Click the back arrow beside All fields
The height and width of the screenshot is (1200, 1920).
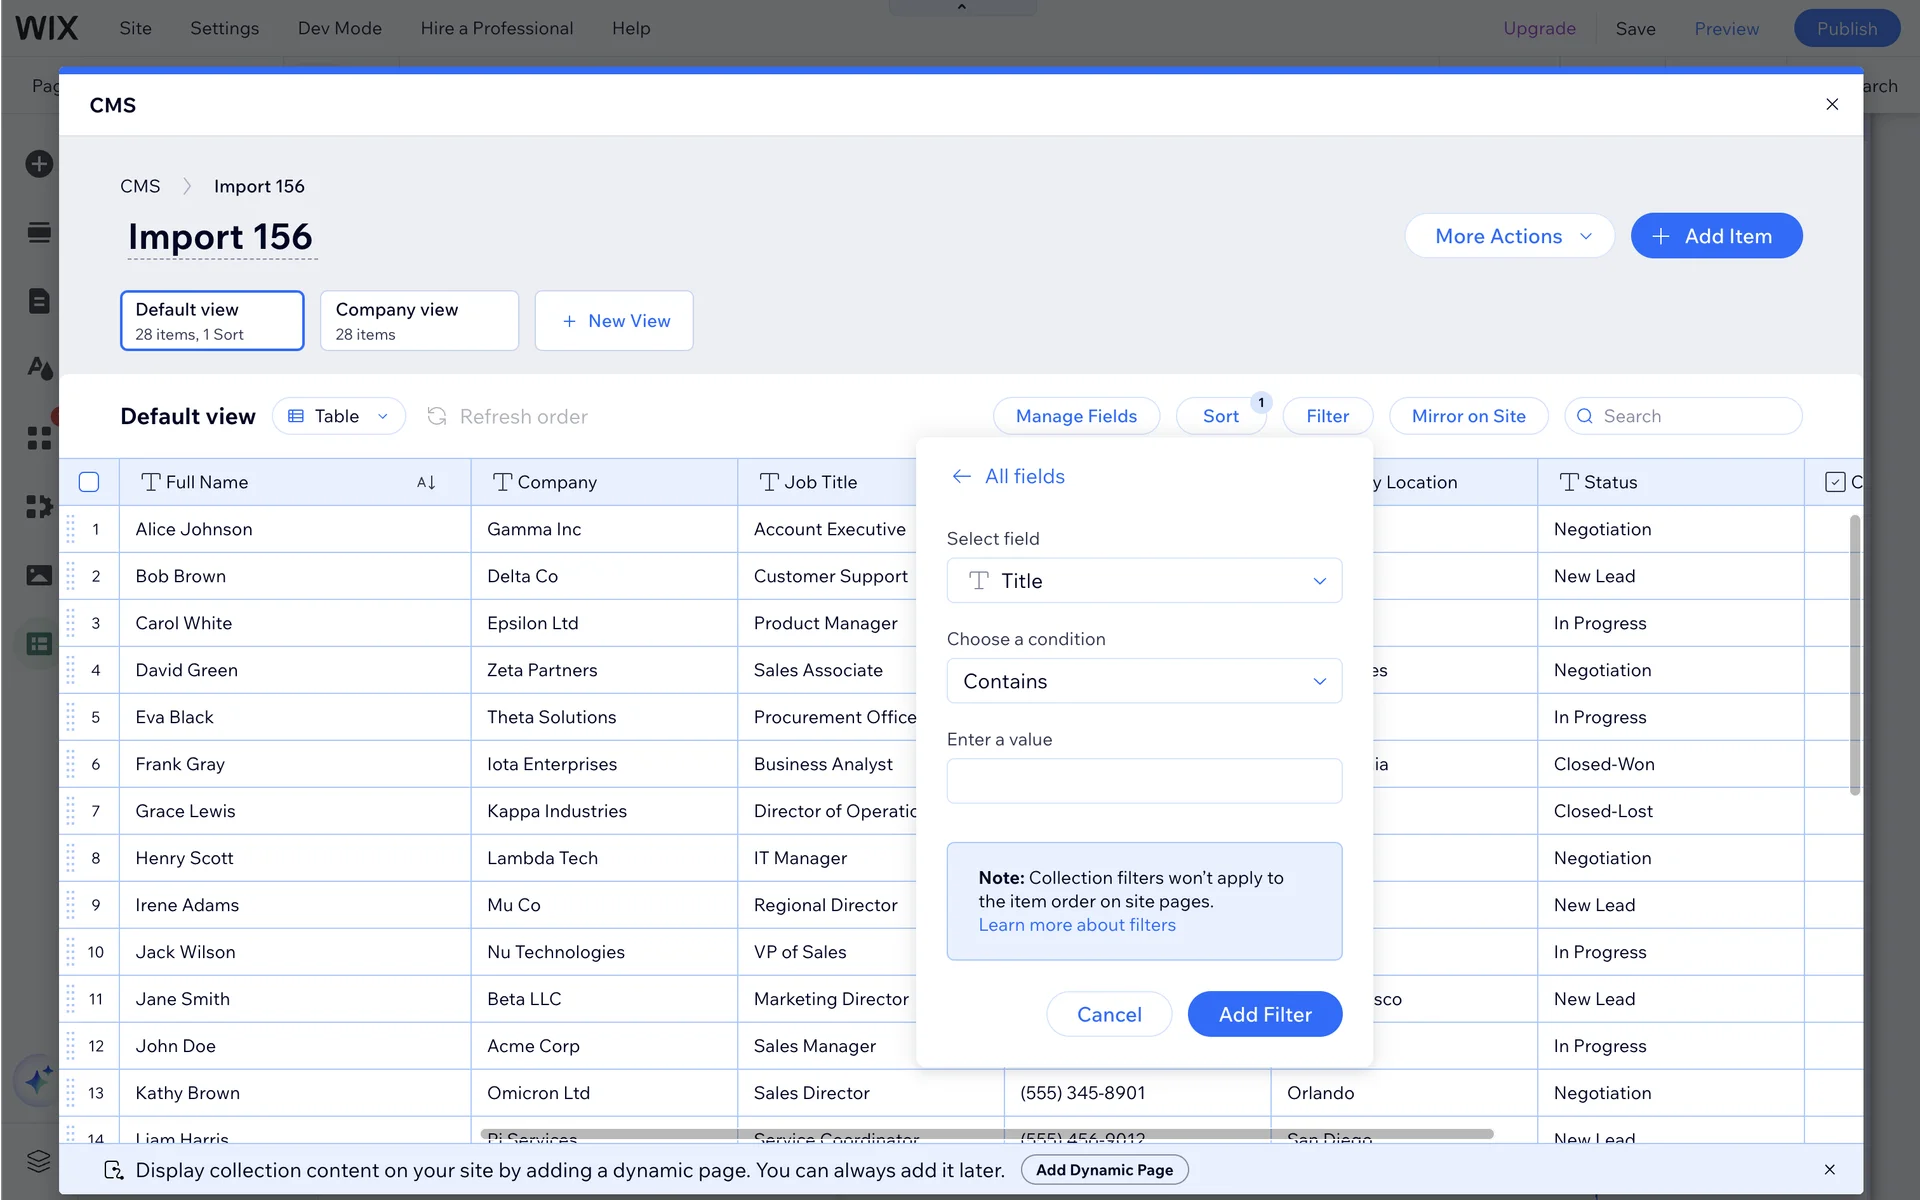(x=961, y=477)
